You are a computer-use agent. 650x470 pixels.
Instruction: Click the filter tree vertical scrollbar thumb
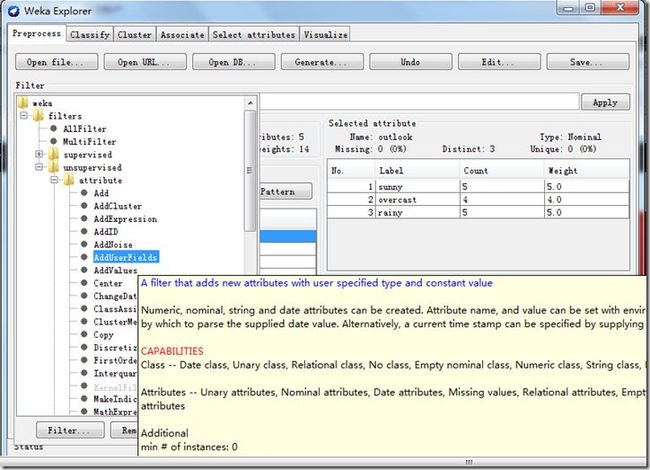coord(250,170)
